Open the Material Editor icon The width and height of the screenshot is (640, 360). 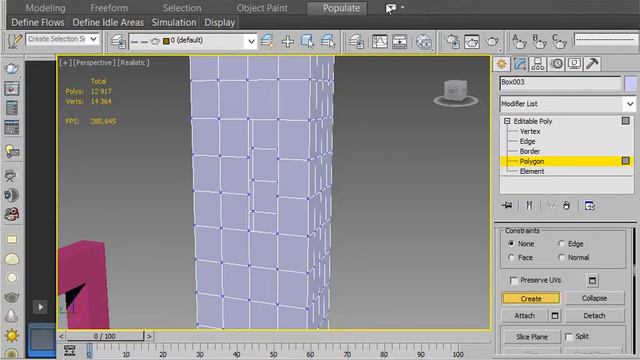coord(424,41)
